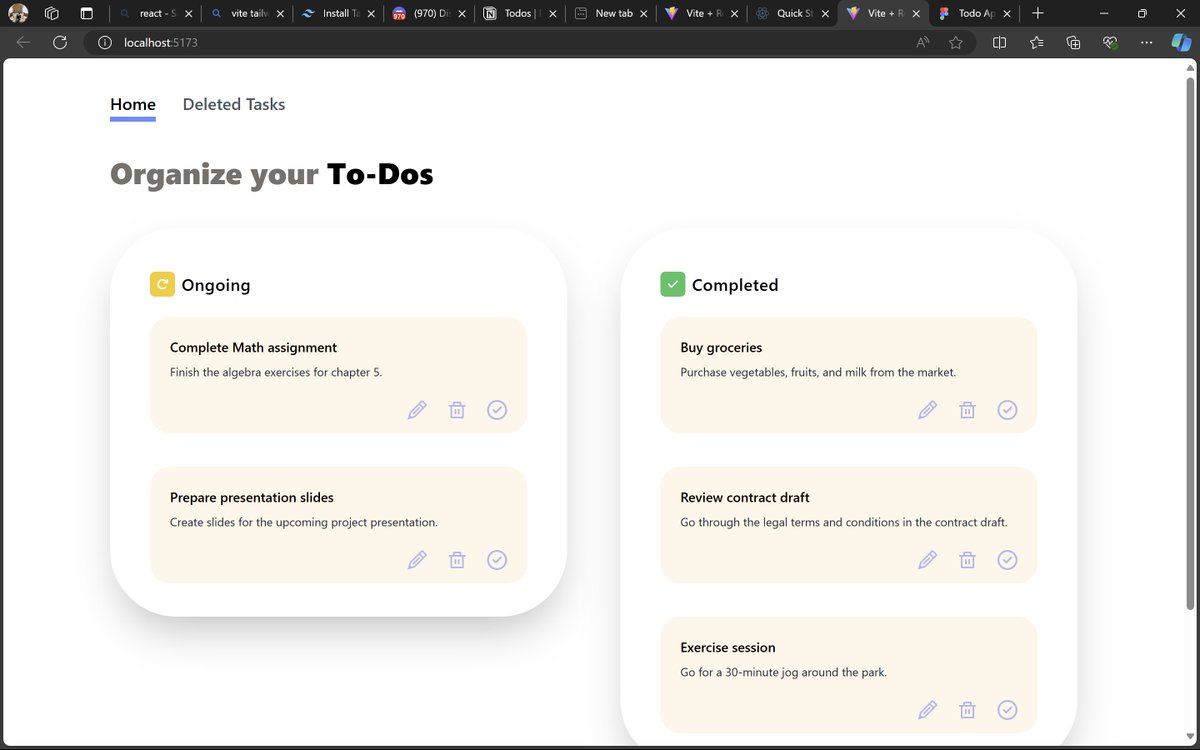This screenshot has width=1200, height=750.
Task: Delete the Review contract draft task
Action: coord(967,560)
